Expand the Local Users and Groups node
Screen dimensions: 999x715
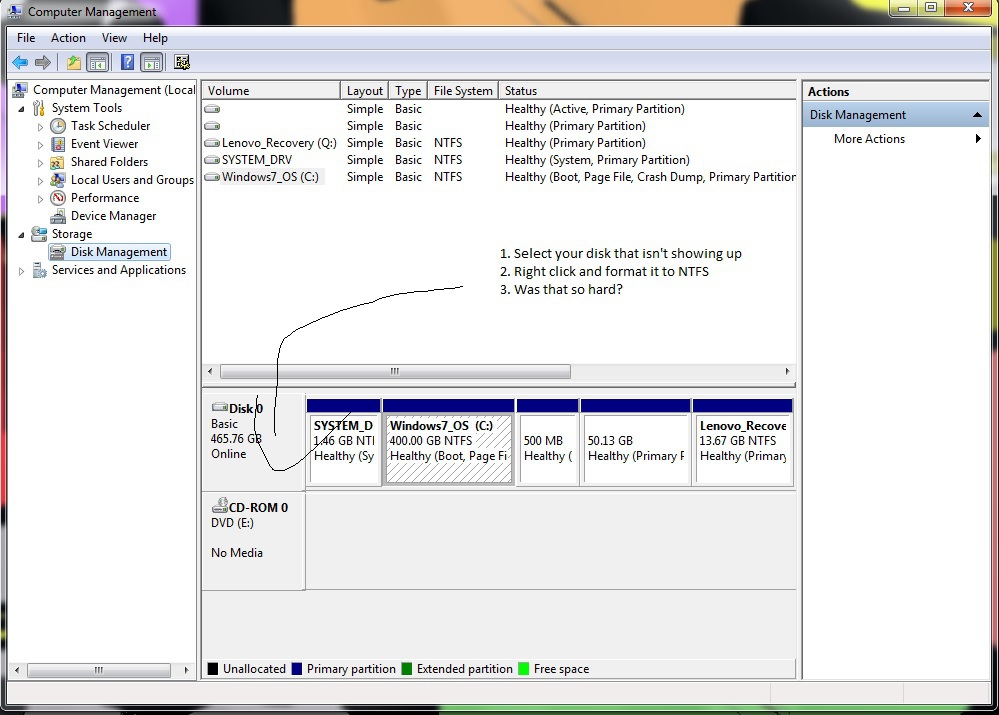(41, 181)
